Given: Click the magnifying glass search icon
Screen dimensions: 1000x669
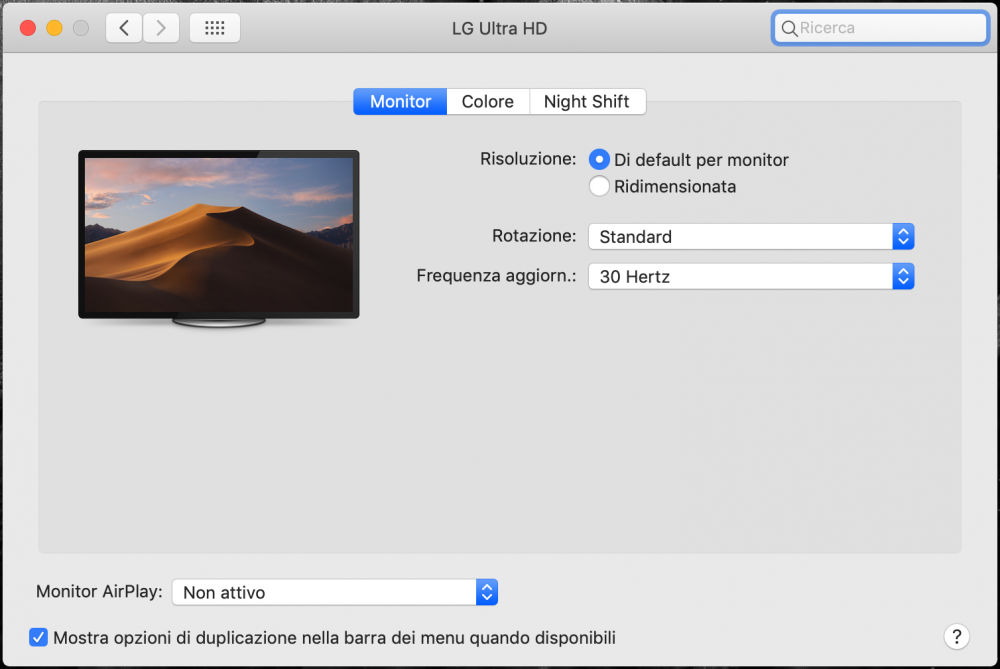Looking at the screenshot, I should point(789,28).
